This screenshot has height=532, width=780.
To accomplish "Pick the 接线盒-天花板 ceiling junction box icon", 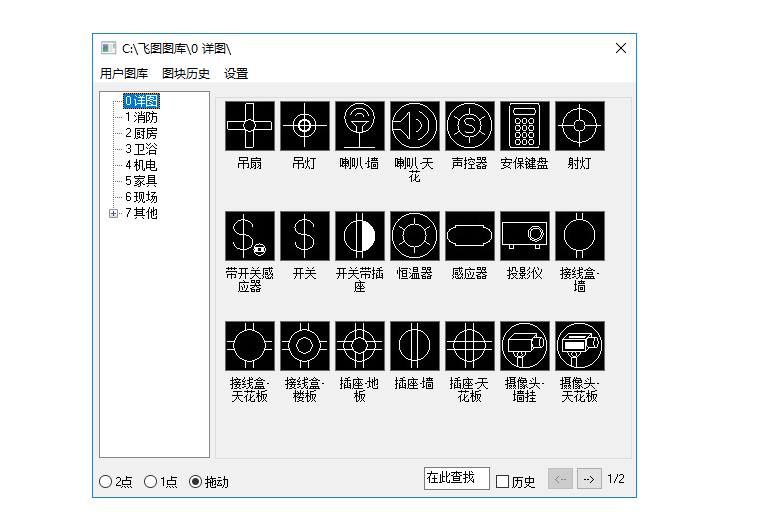I will (250, 346).
